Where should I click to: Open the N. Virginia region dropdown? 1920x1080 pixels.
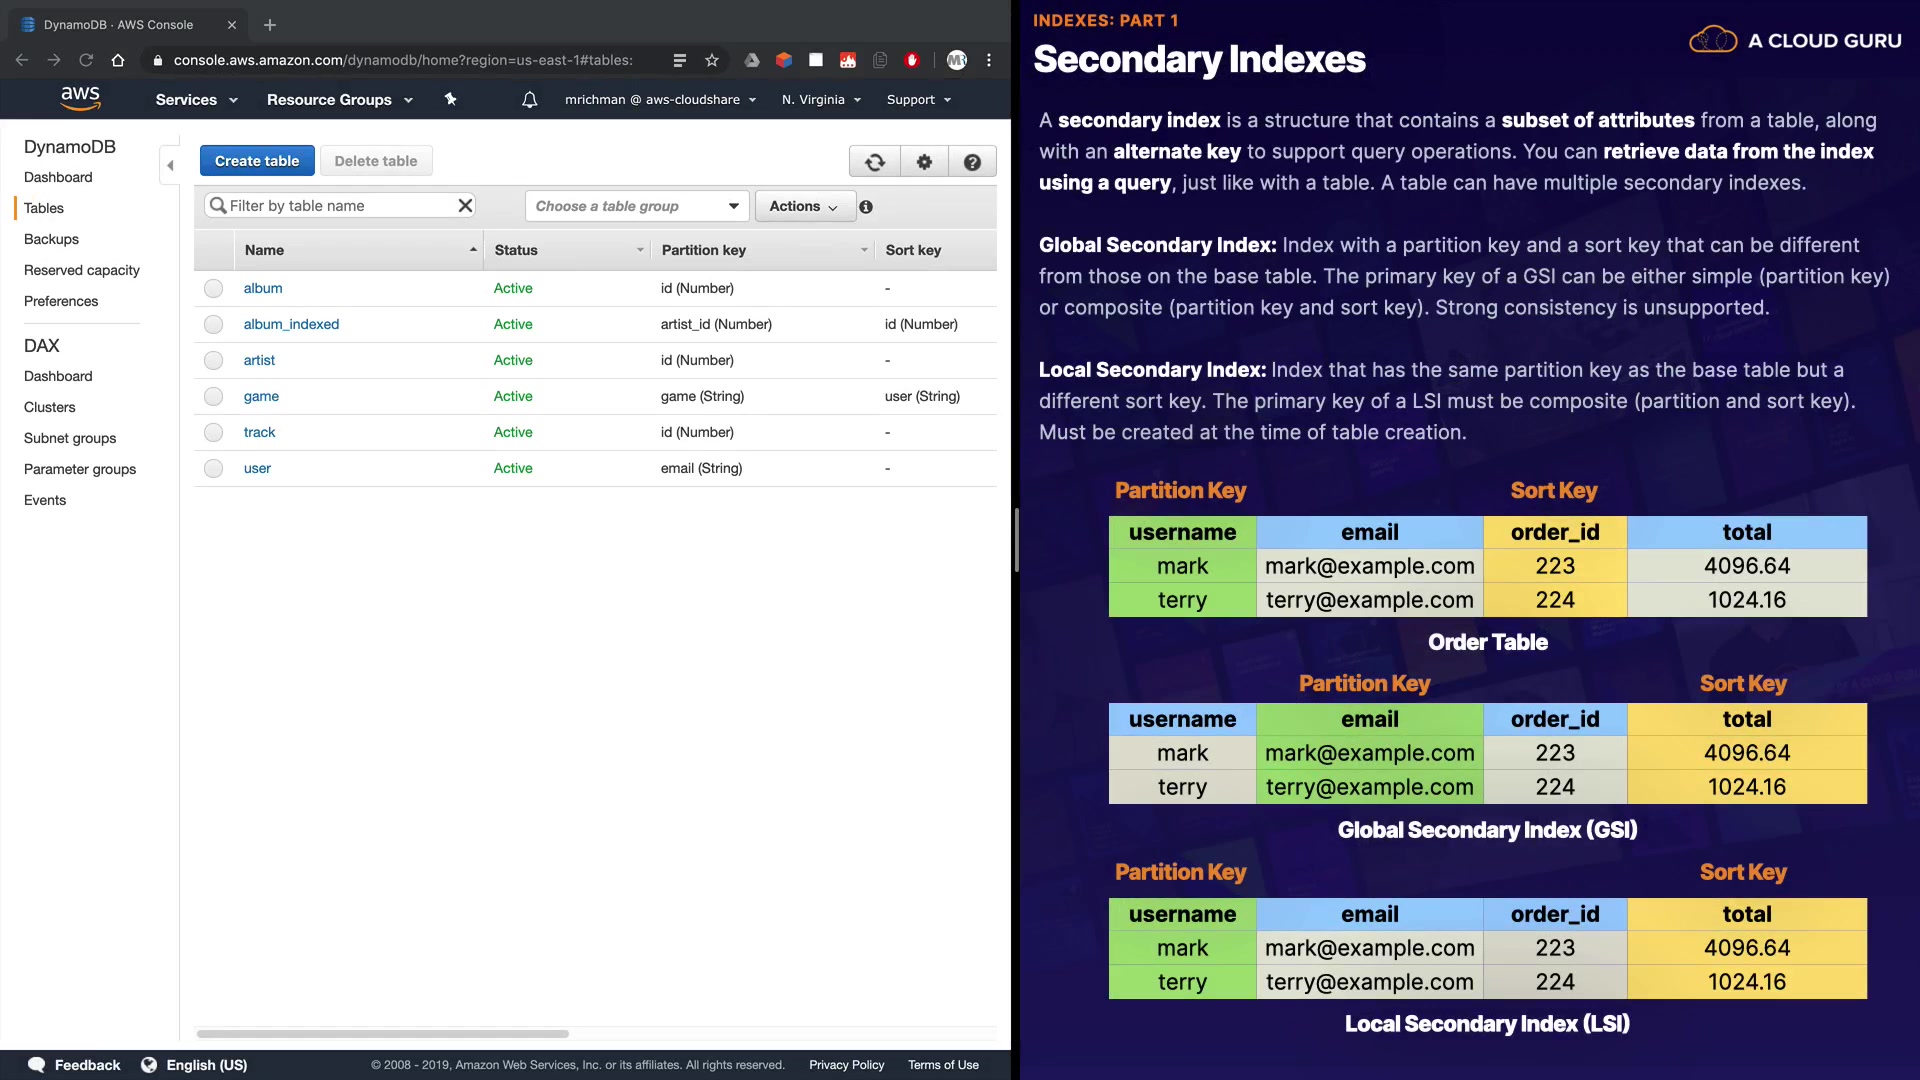click(821, 100)
